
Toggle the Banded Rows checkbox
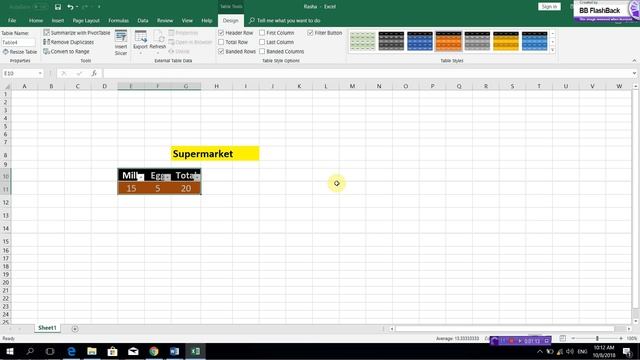[x=221, y=51]
